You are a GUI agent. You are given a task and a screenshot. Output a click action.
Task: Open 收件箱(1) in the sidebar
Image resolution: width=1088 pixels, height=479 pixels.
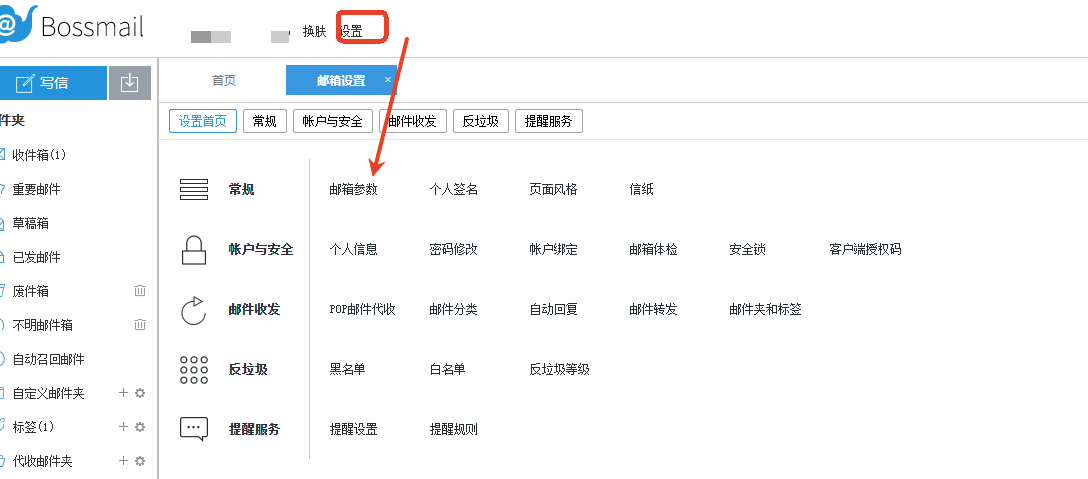pyautogui.click(x=39, y=155)
